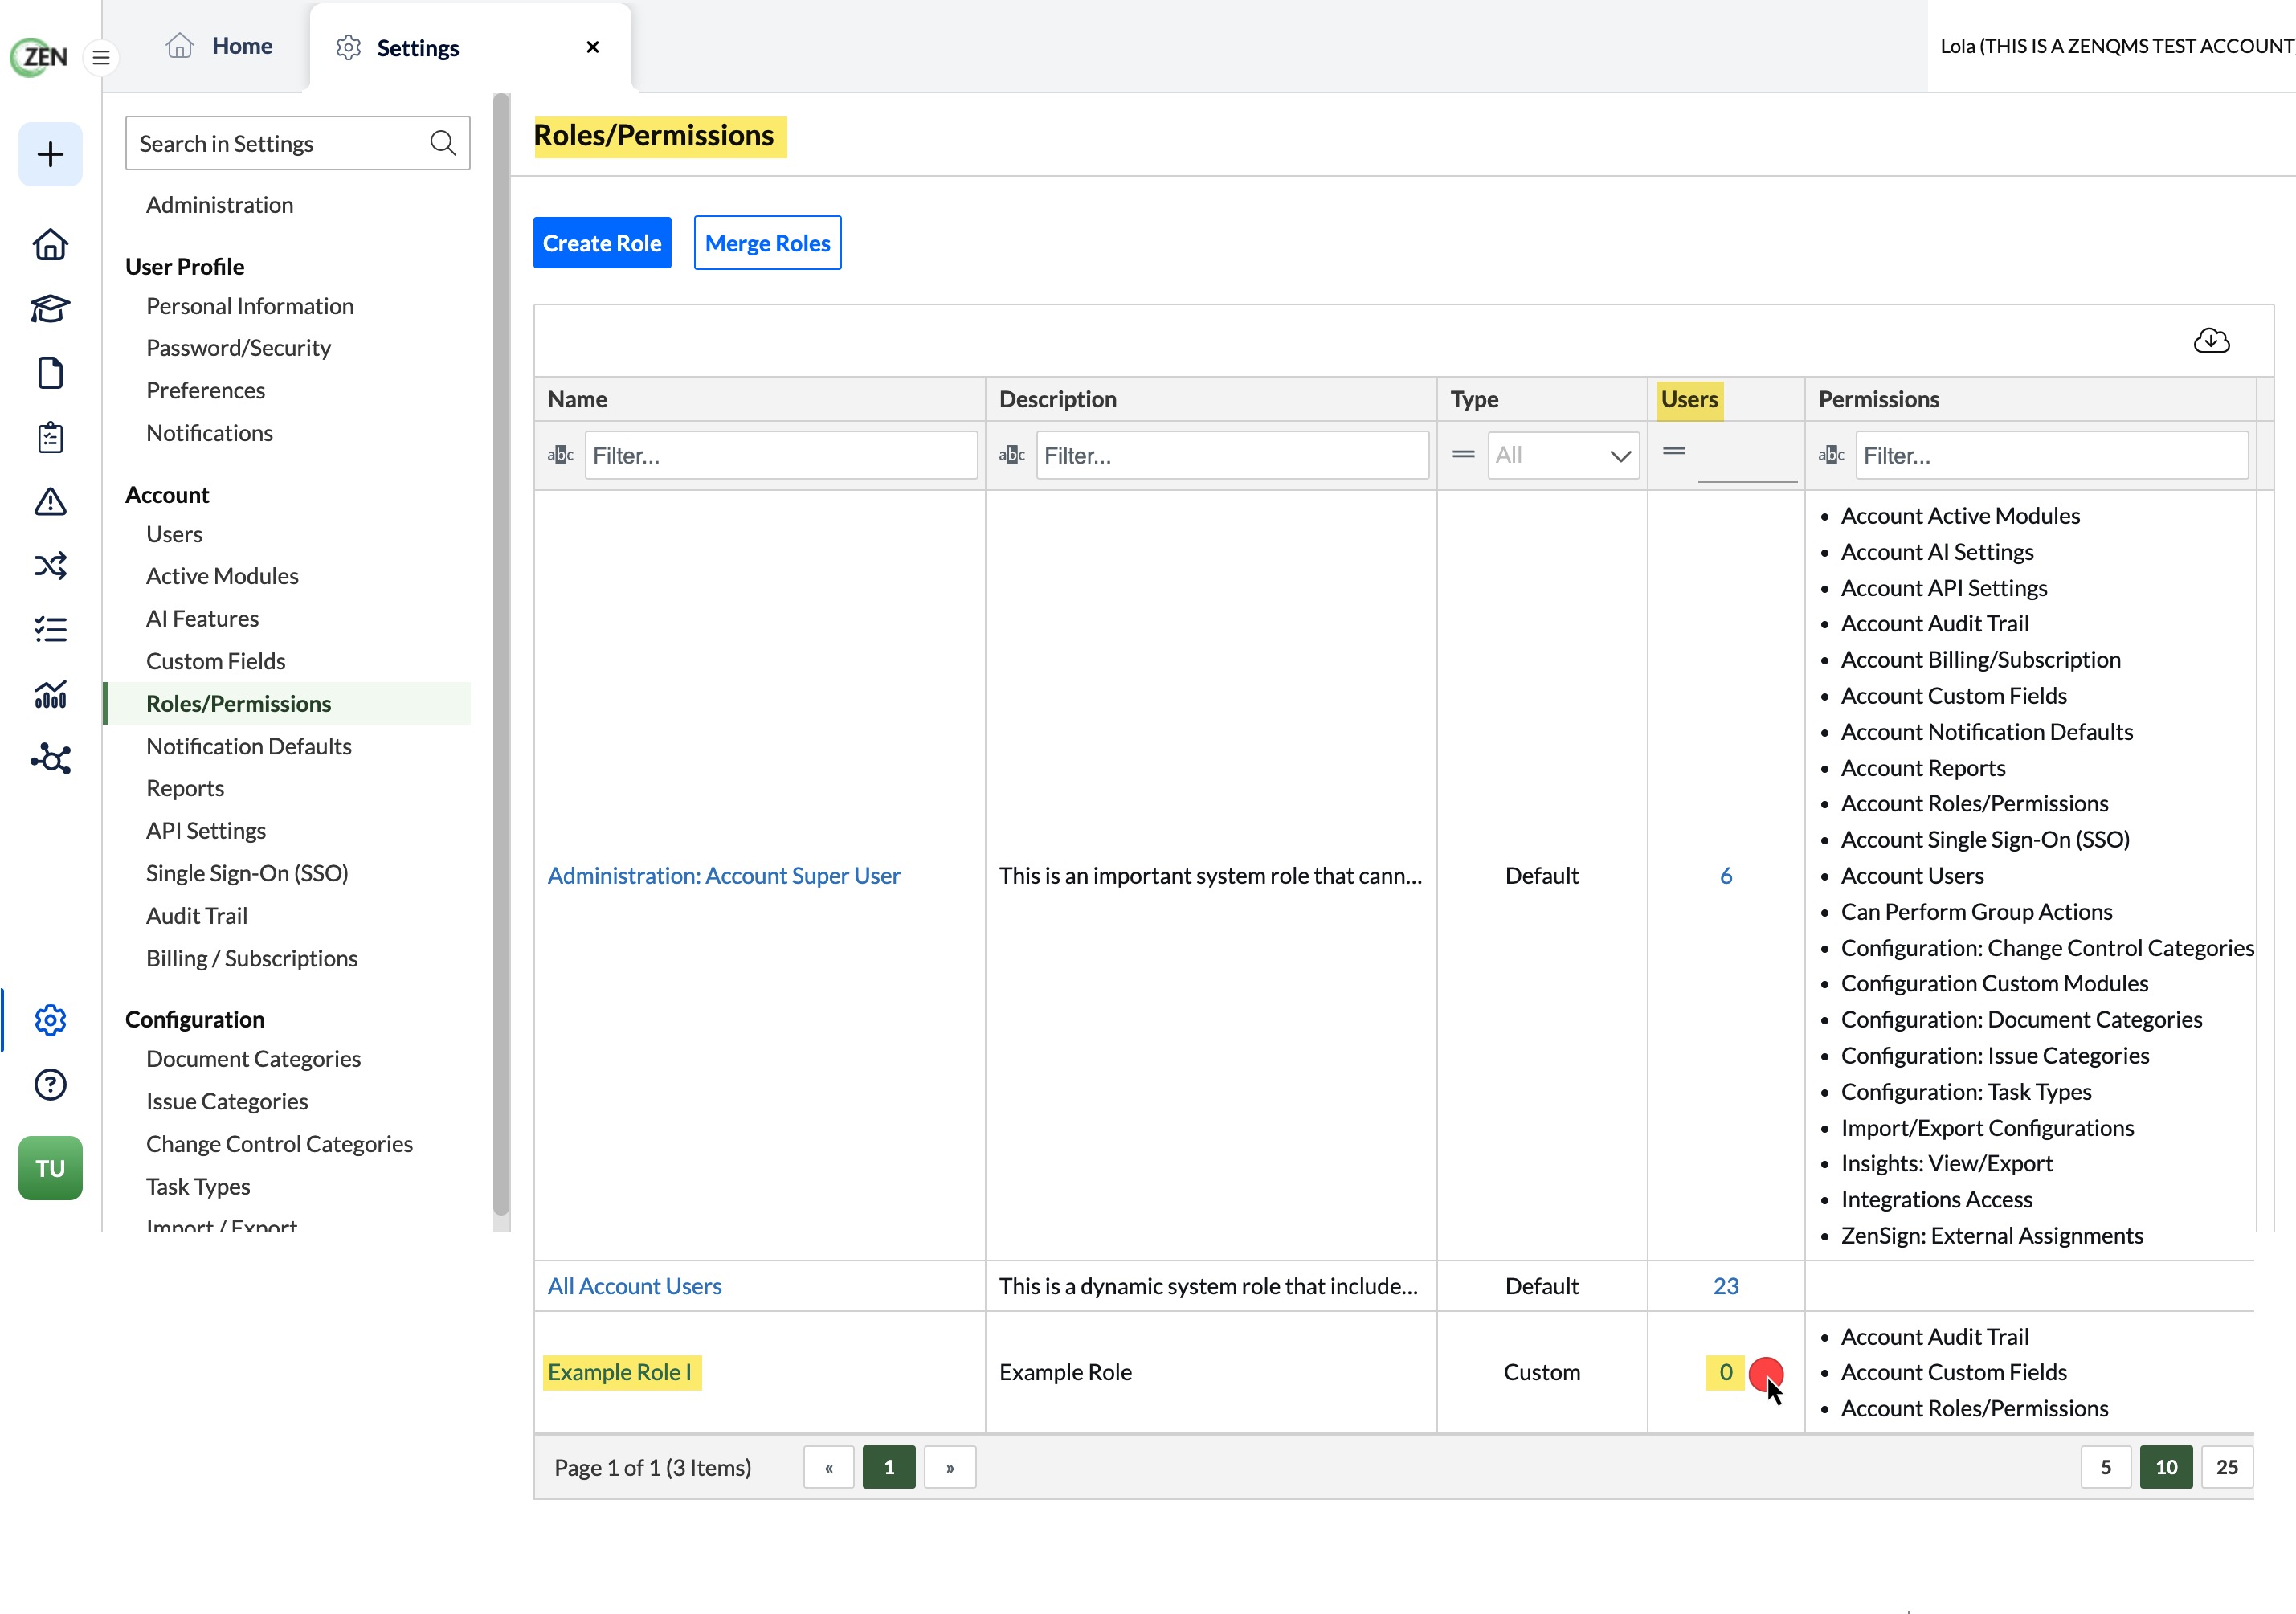The height and width of the screenshot is (1614, 2296).
Task: Show 25 items per page
Action: tap(2227, 1467)
